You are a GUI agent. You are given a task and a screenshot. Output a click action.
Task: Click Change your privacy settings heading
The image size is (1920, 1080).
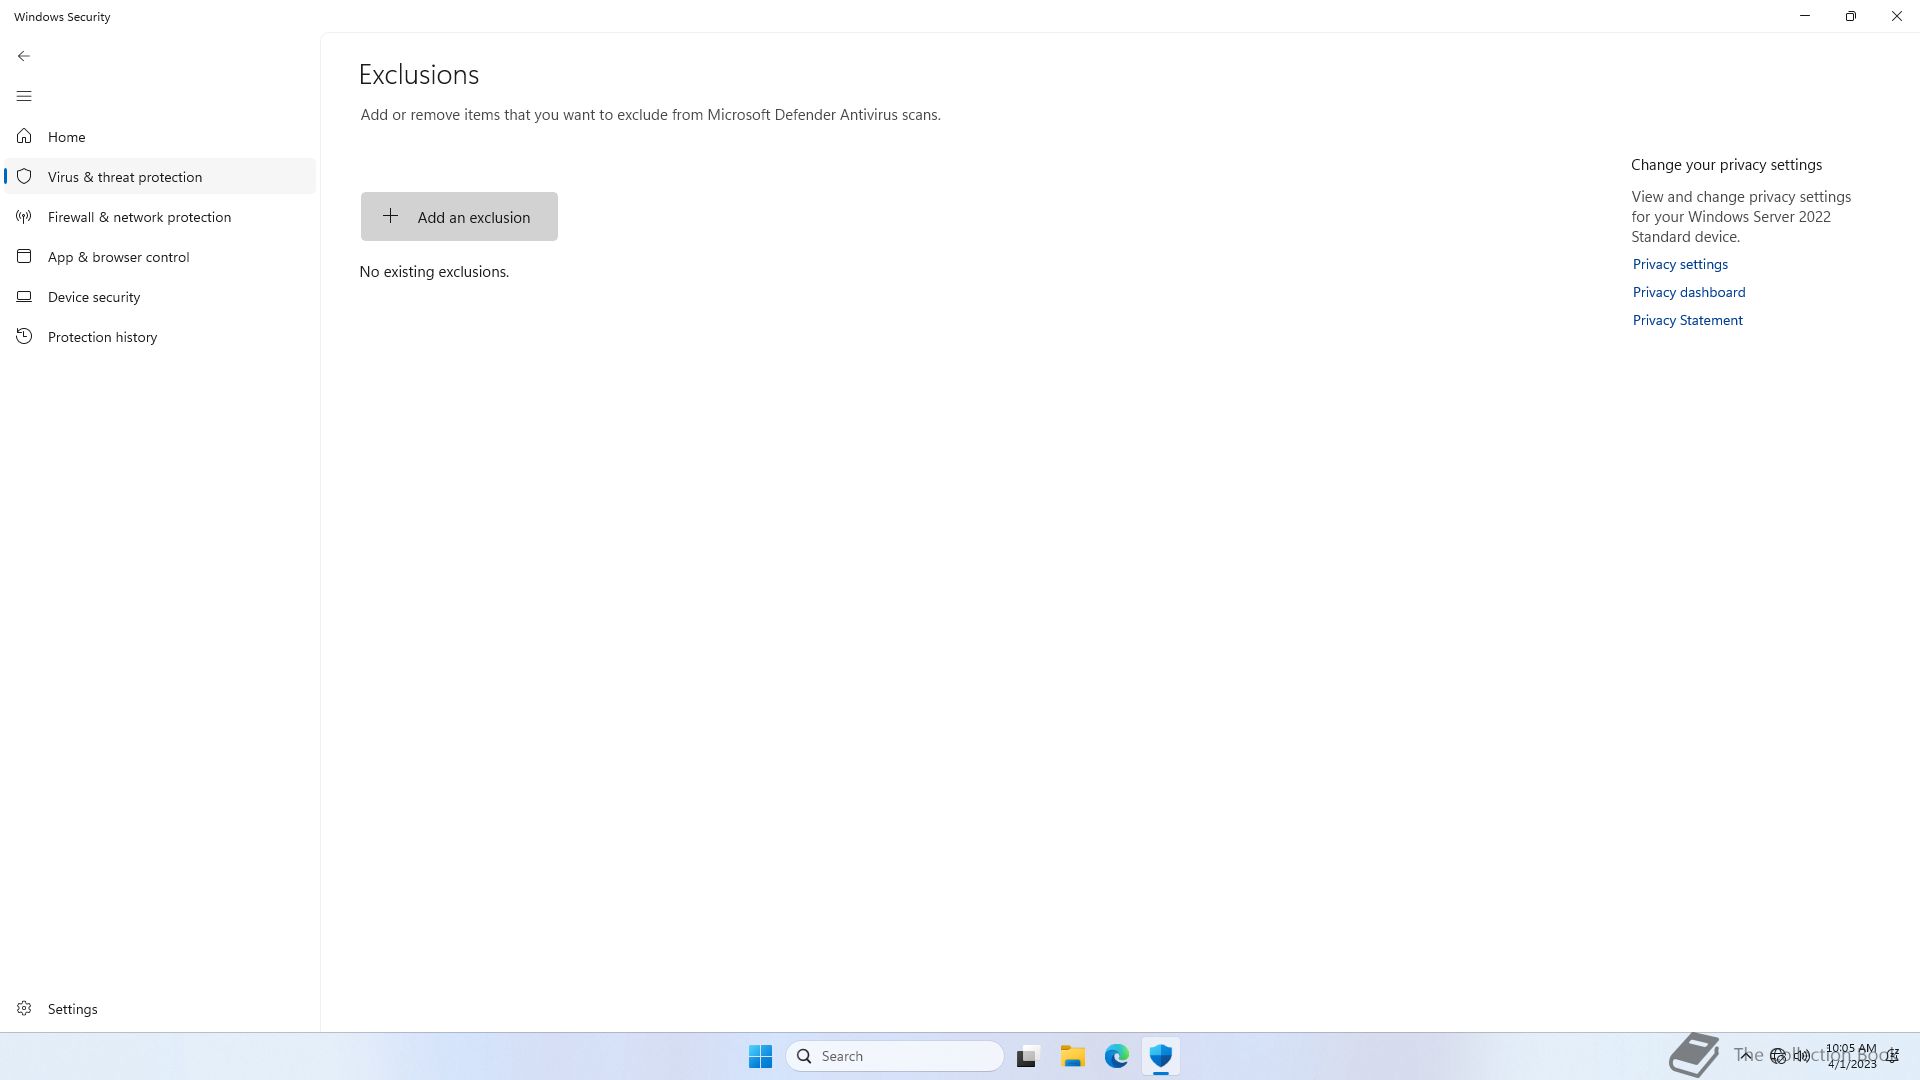[1727, 165]
